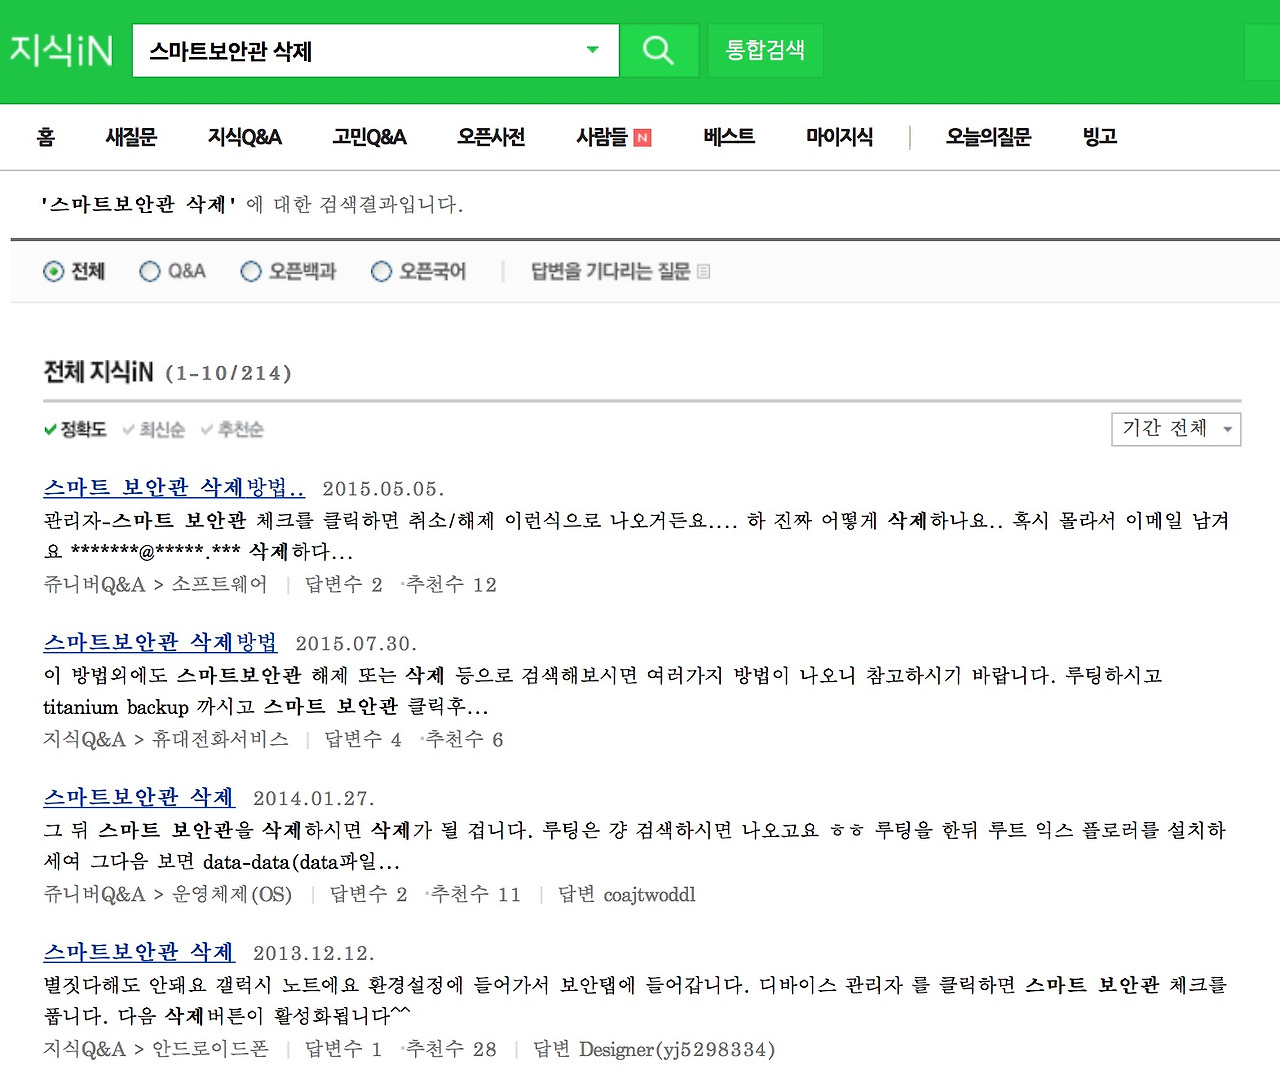The image size is (1280, 1079).
Task: Select the Q&A filter radio button
Action: (150, 271)
